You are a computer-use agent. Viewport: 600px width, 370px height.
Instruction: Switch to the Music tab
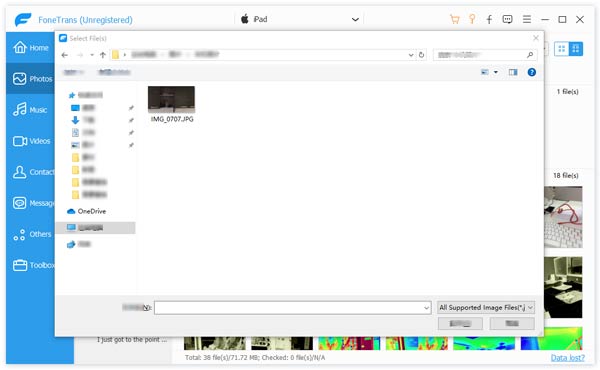click(x=31, y=110)
